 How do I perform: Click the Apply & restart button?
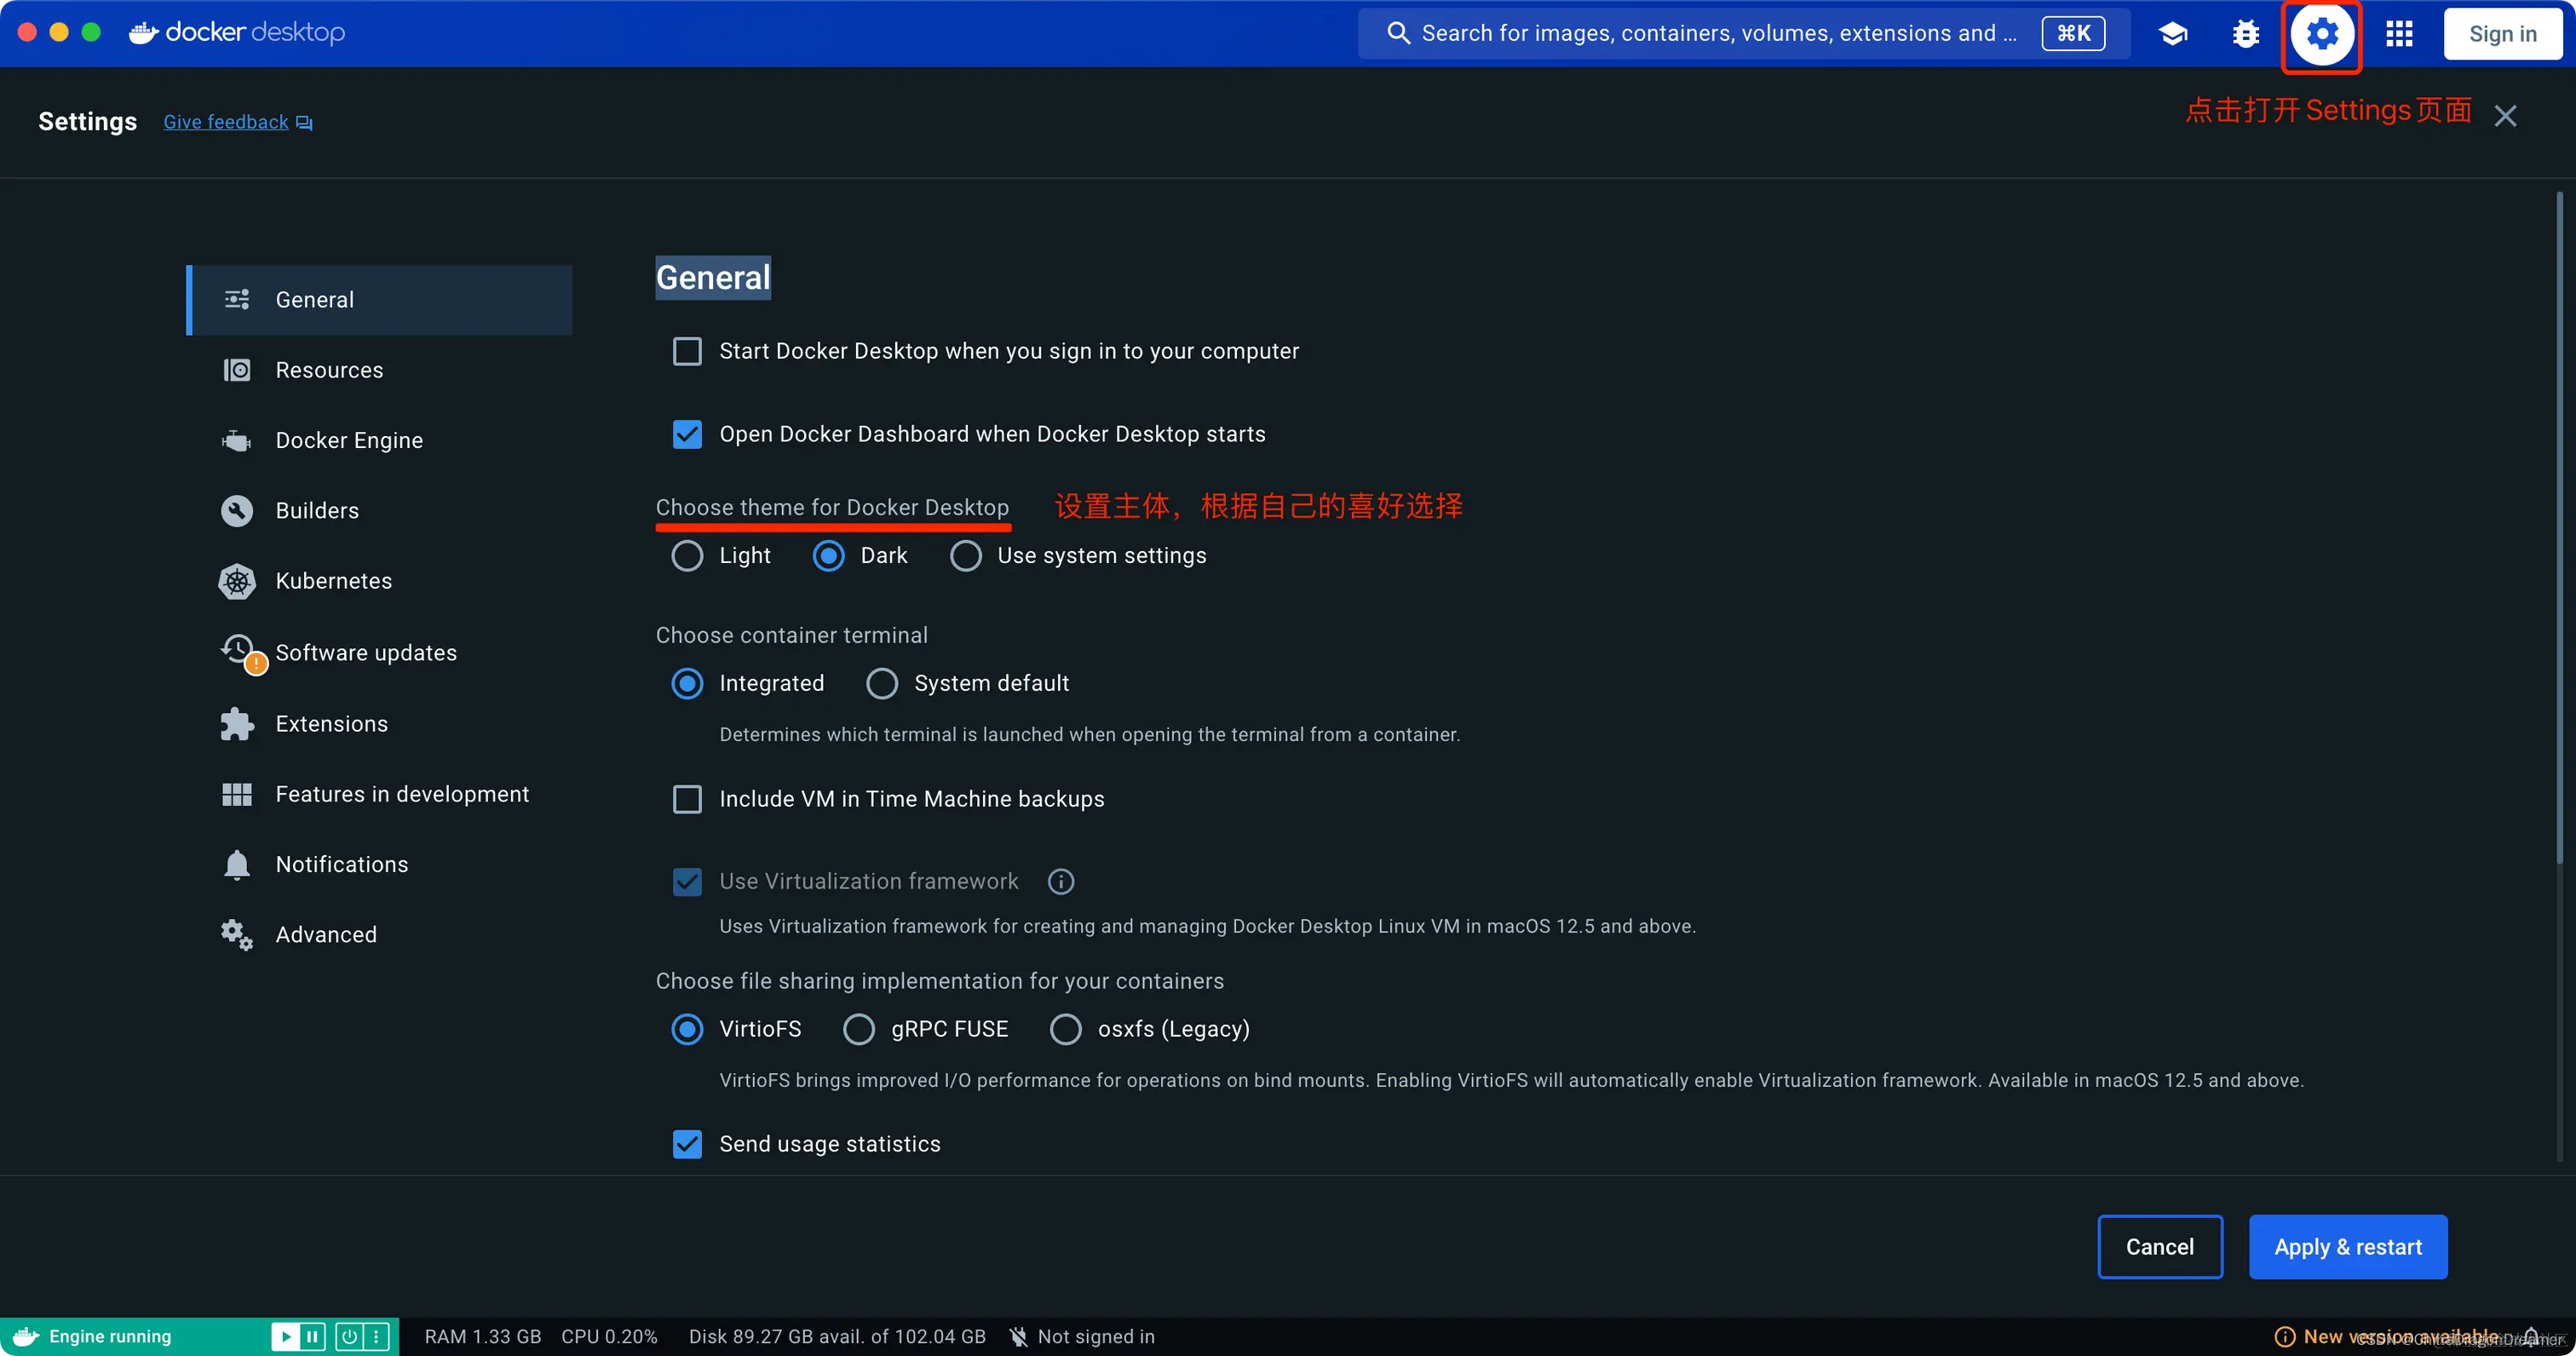click(2347, 1247)
